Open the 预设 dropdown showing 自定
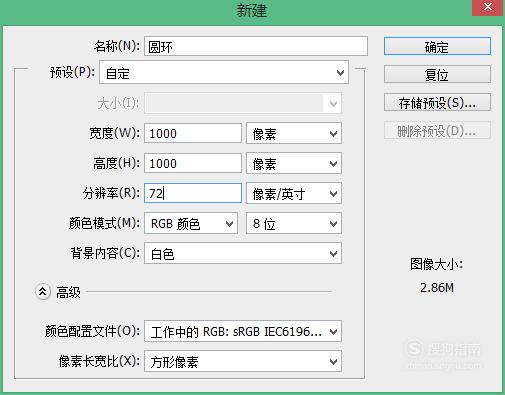 pyautogui.click(x=224, y=72)
